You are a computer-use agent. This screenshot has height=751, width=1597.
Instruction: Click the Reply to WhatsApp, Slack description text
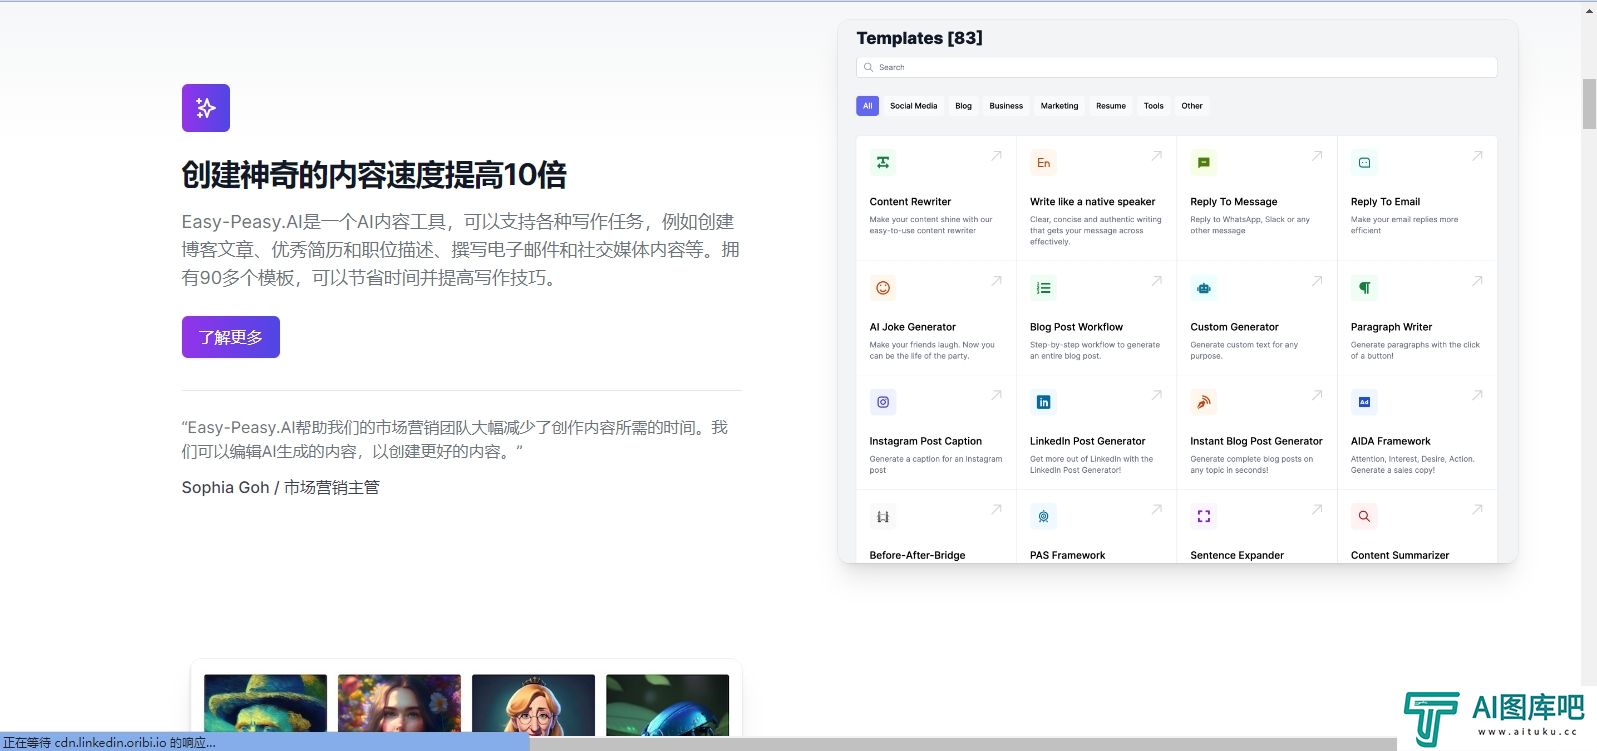[x=1250, y=225]
